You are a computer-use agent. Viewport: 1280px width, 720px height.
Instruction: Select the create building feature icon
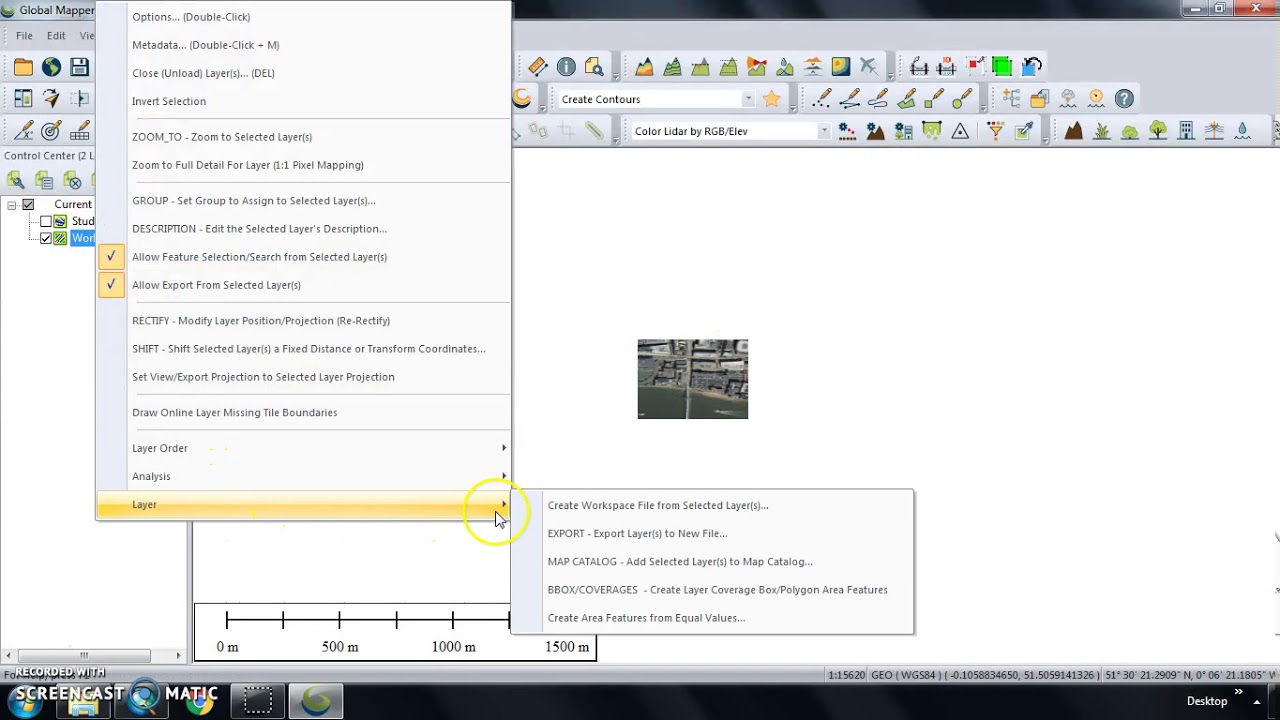pyautogui.click(x=1186, y=131)
